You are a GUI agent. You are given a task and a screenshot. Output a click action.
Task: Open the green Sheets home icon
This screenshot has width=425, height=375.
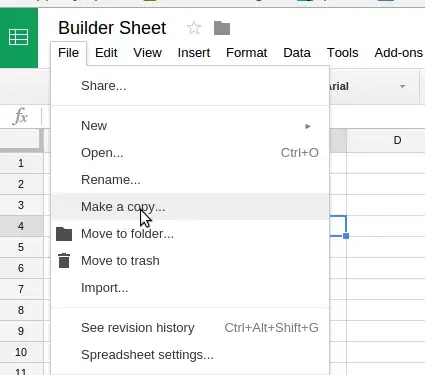click(x=19, y=37)
